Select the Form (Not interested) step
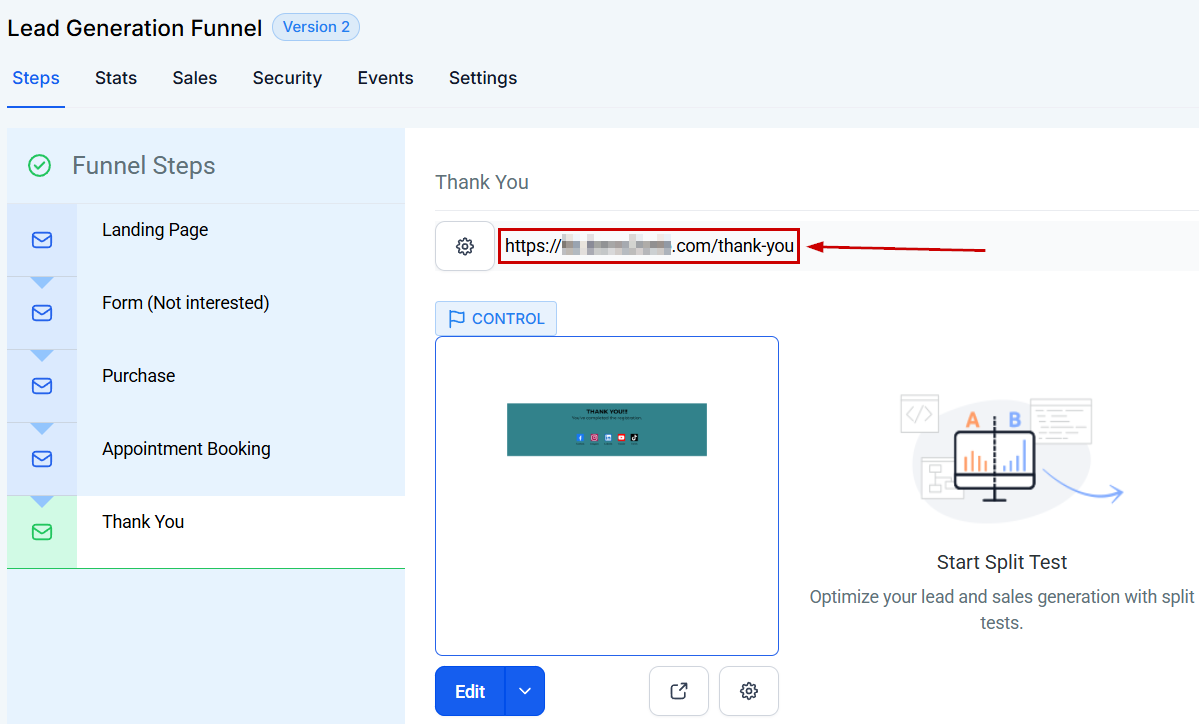This screenshot has height=724, width=1199. point(206,313)
